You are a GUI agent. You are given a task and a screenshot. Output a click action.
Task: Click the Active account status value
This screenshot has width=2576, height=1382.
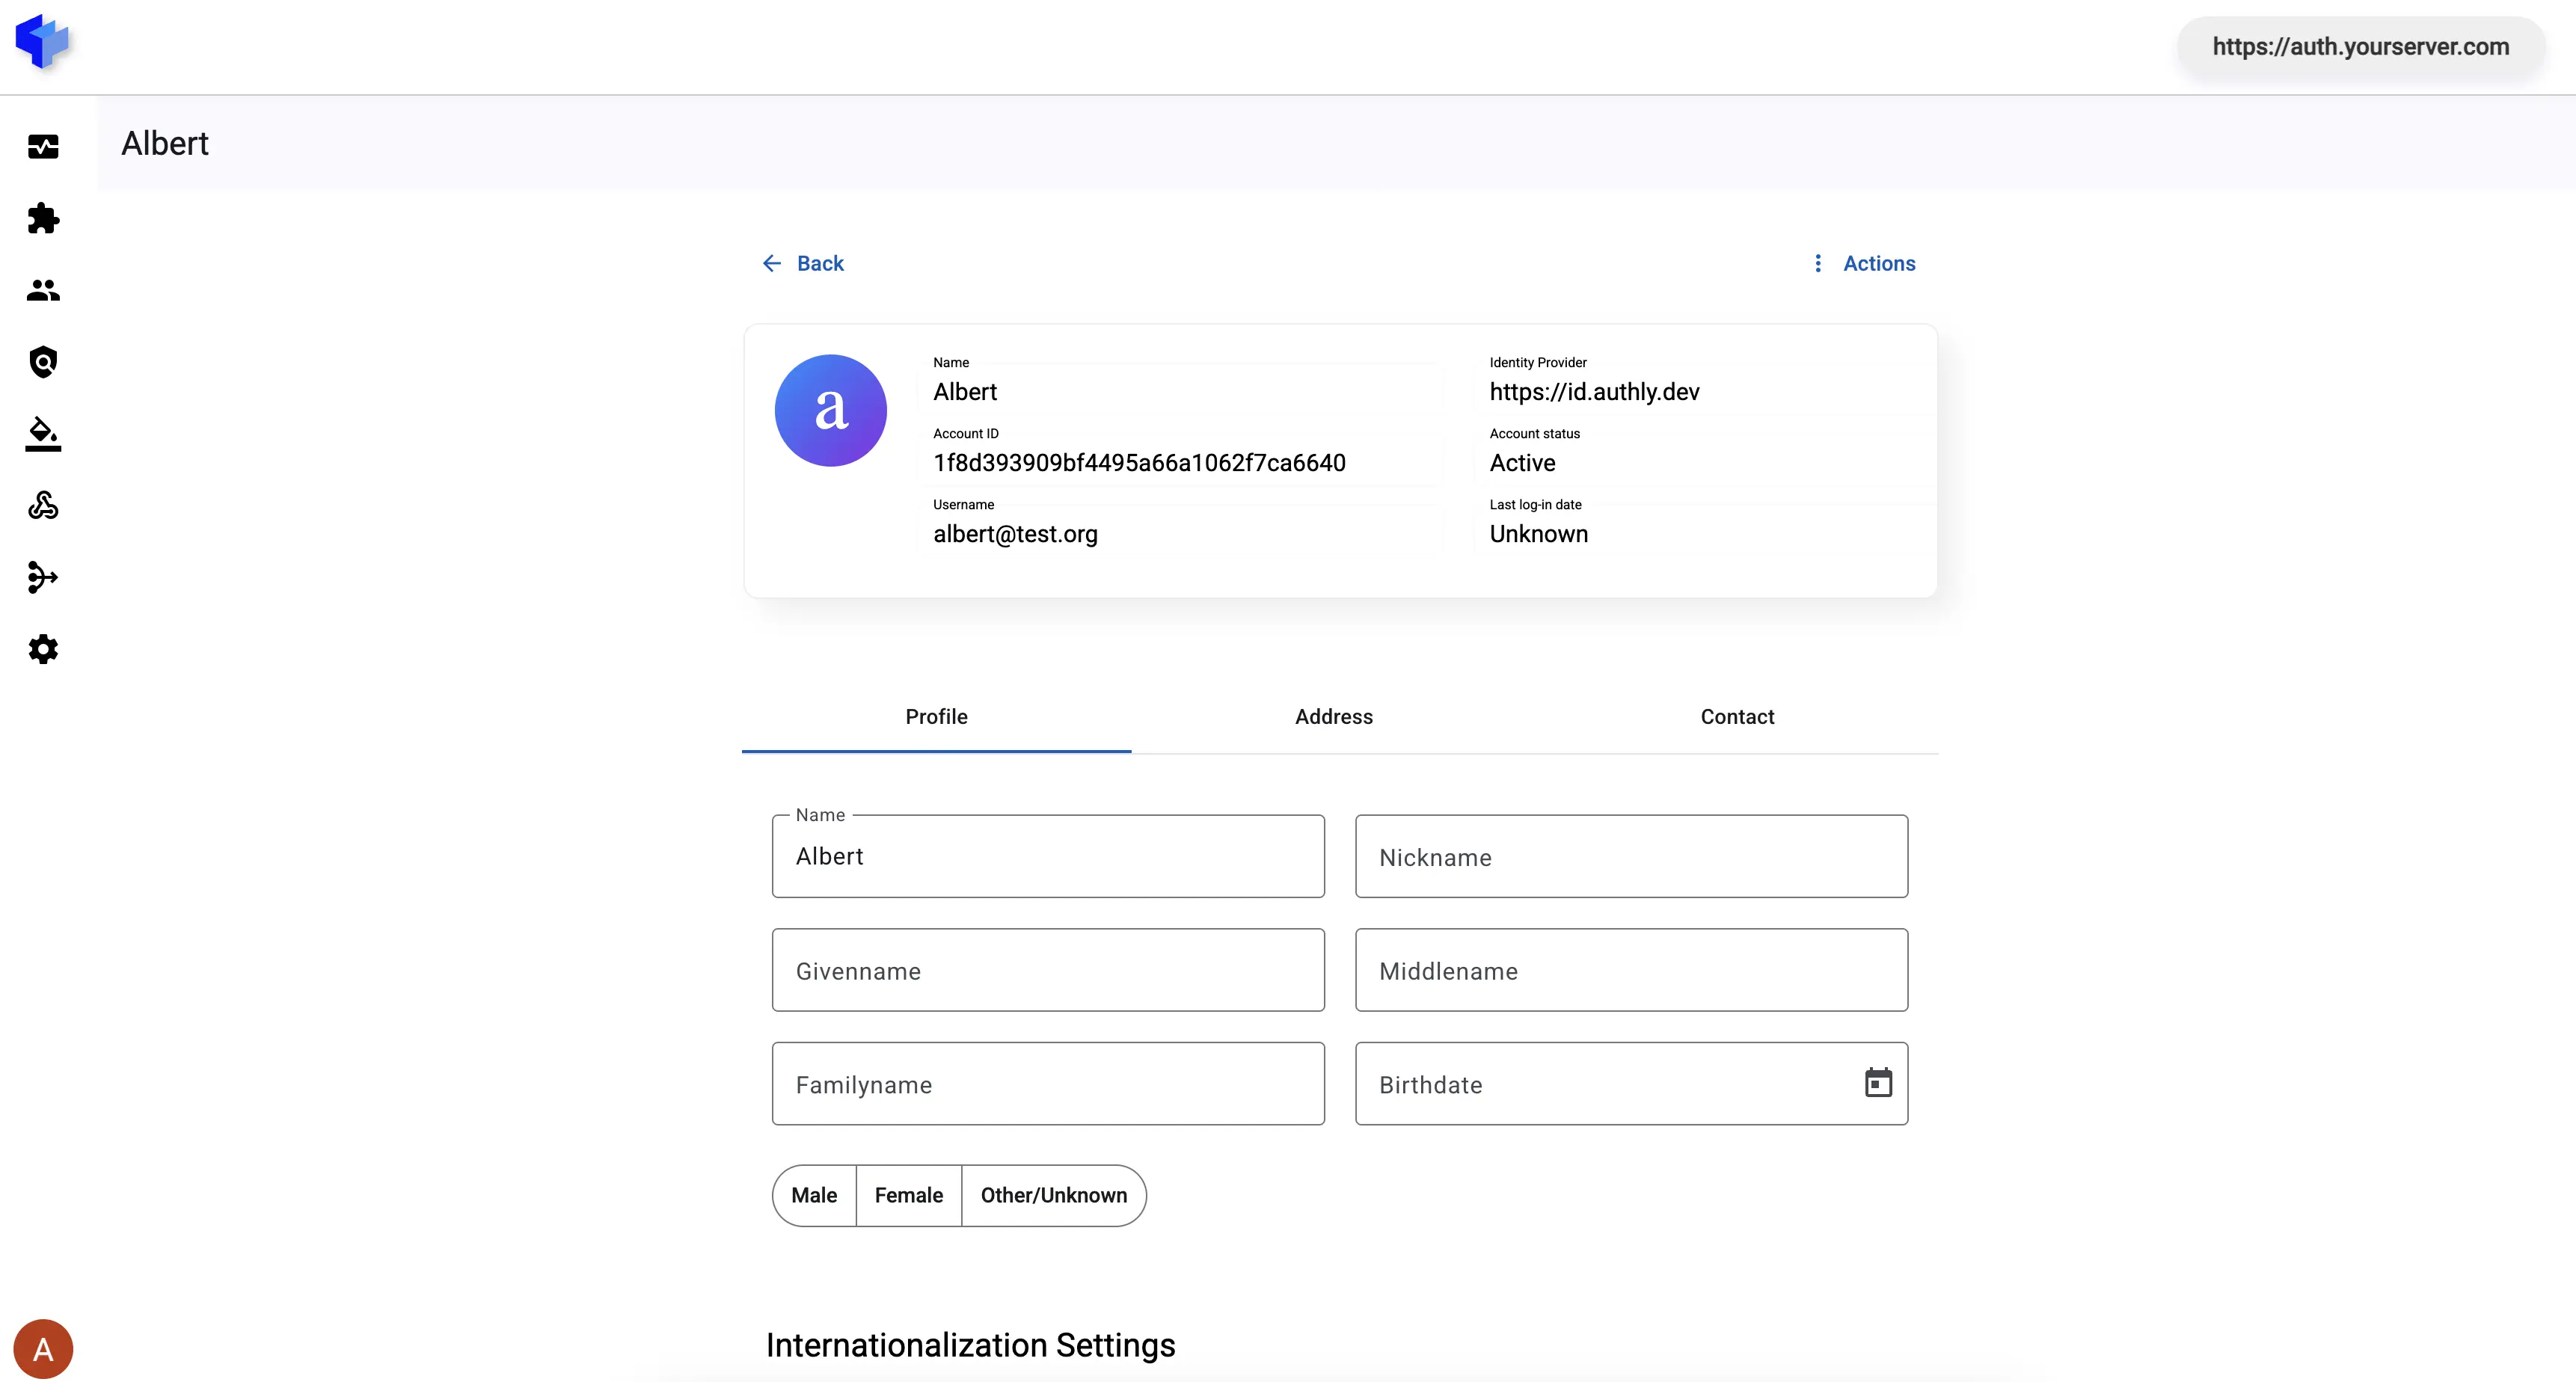pyautogui.click(x=1522, y=463)
